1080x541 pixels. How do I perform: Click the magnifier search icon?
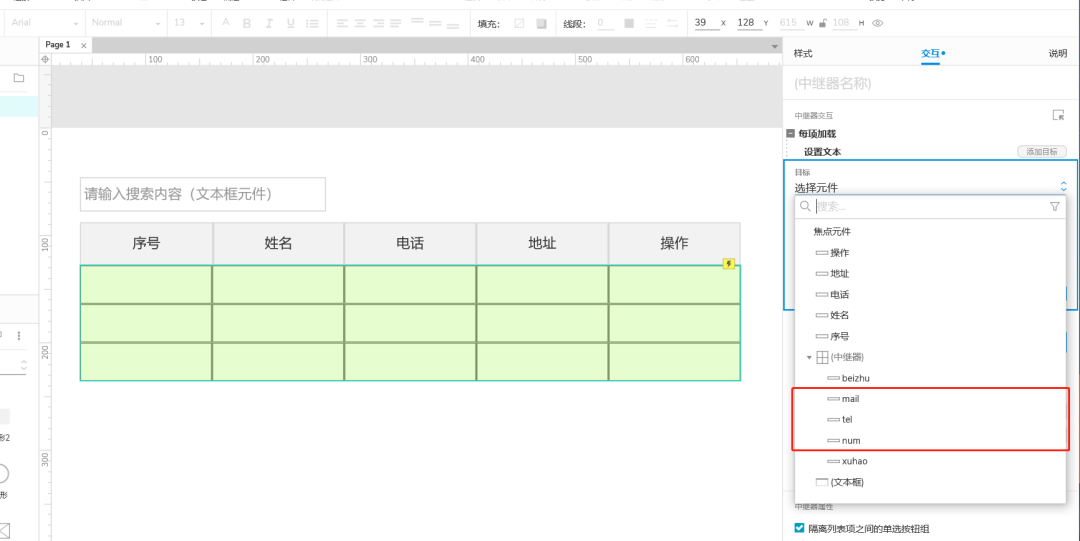click(x=805, y=206)
